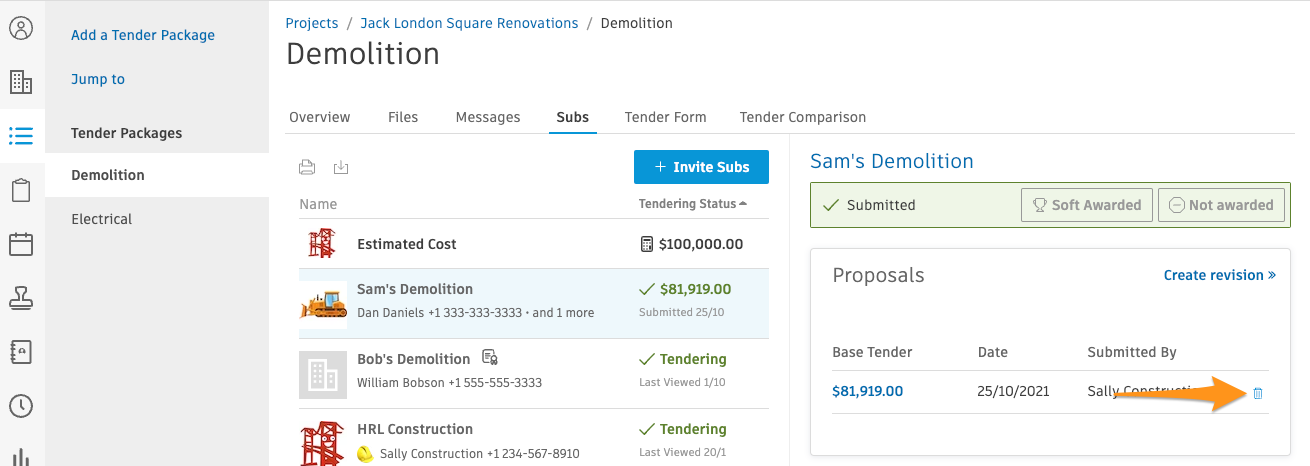Open the user profile icon in sidebar

[x=21, y=27]
